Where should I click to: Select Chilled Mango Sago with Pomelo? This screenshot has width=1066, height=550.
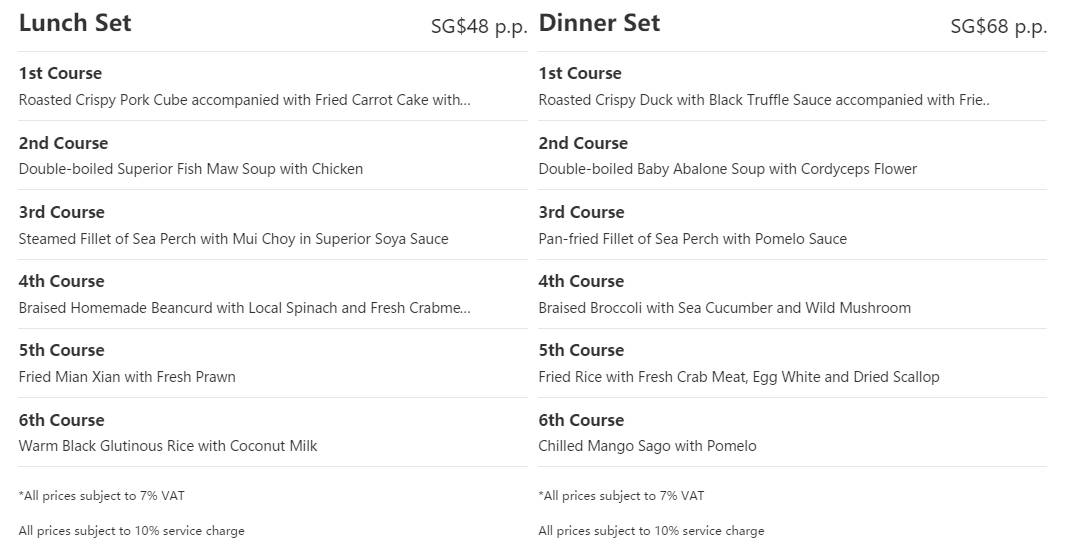pos(647,446)
